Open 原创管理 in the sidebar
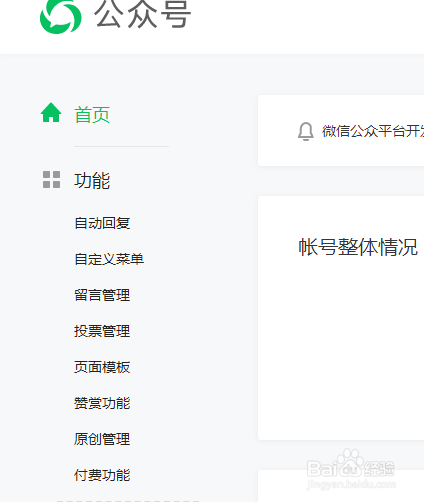The height and width of the screenshot is (502, 424). (x=102, y=439)
